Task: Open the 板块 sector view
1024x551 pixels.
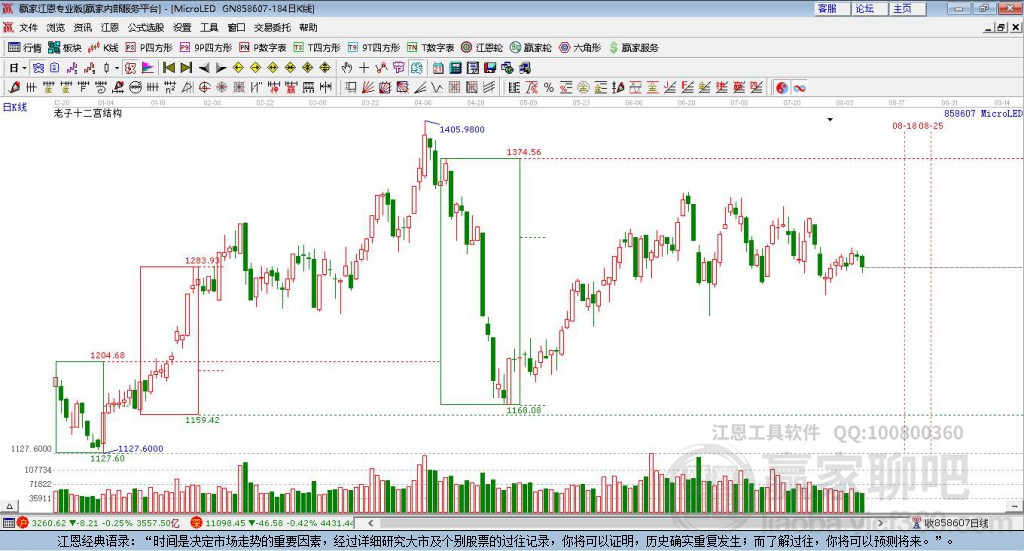Action: [x=65, y=48]
